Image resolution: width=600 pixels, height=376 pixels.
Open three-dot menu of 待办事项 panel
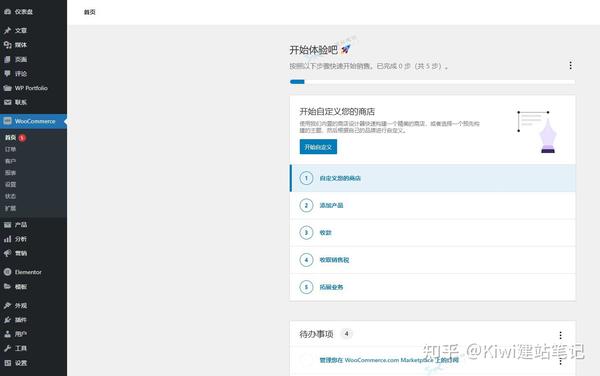click(x=560, y=335)
